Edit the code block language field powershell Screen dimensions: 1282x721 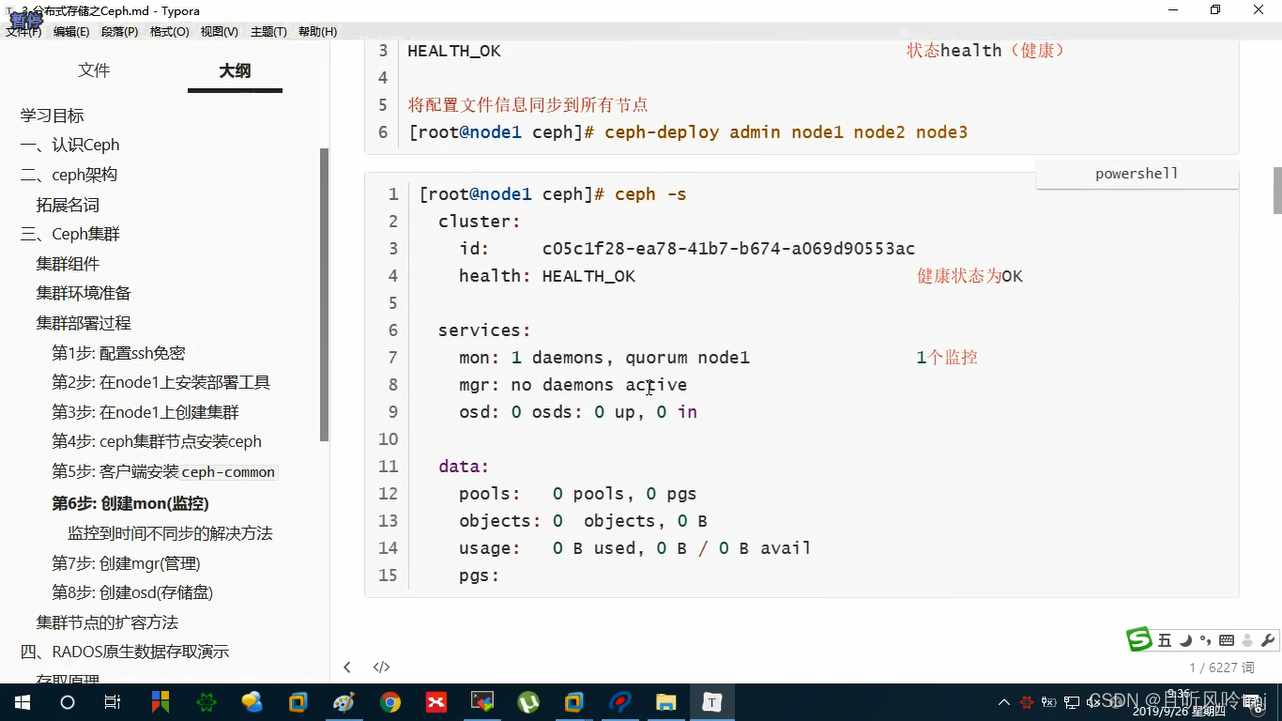[x=1137, y=174]
